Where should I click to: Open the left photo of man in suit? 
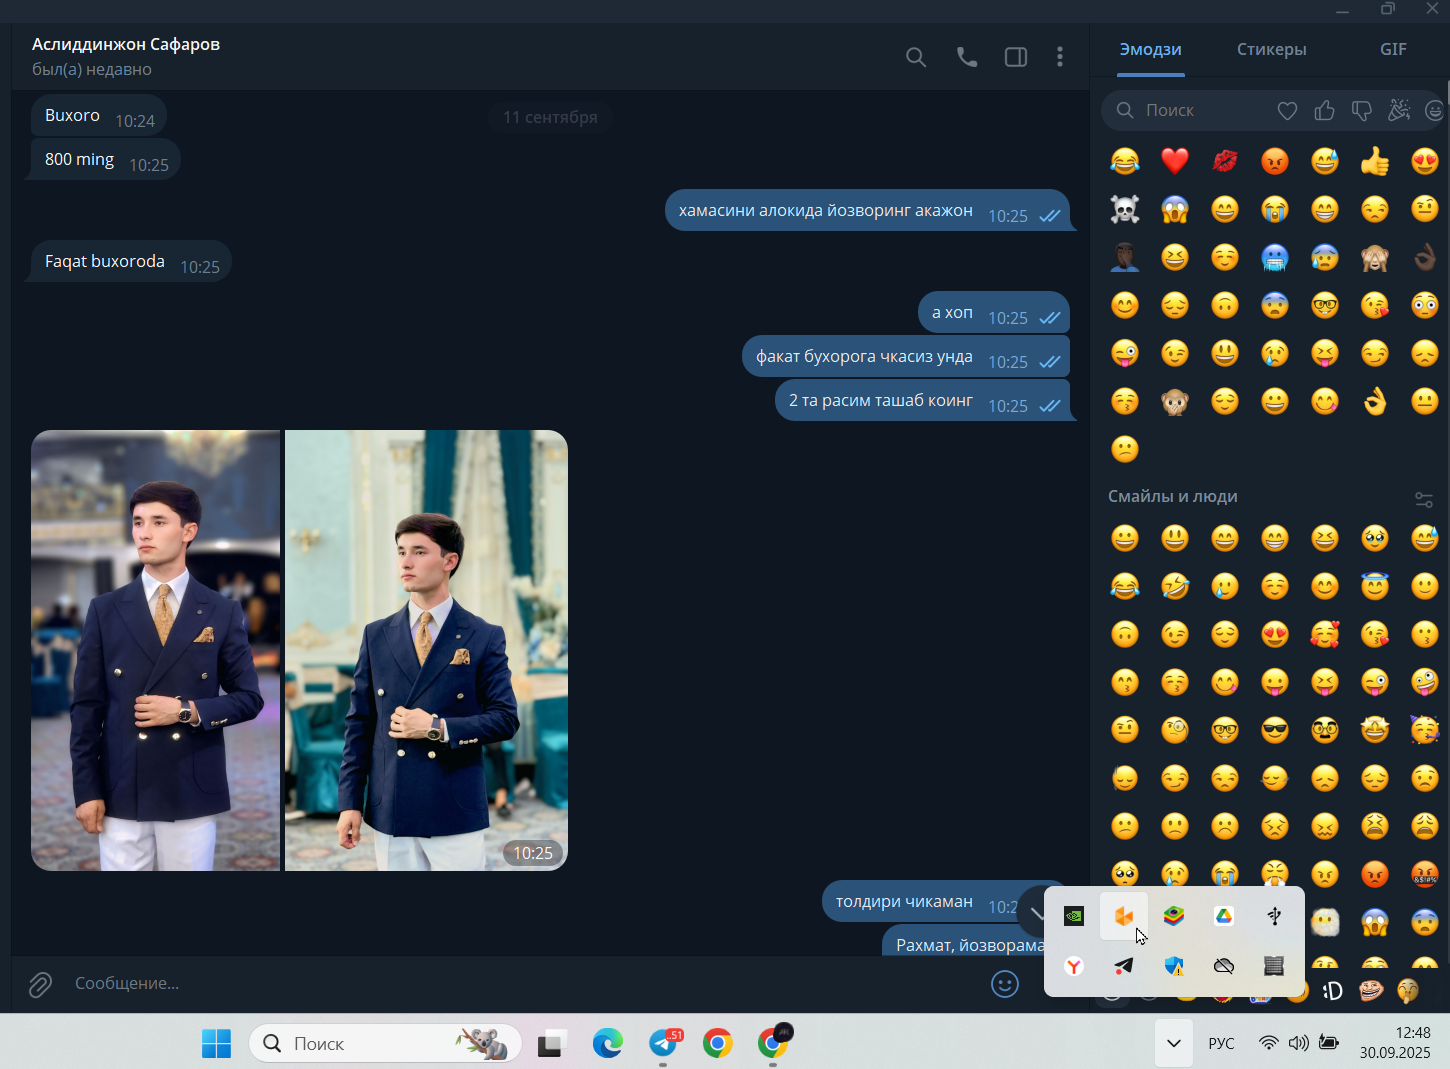tap(156, 650)
